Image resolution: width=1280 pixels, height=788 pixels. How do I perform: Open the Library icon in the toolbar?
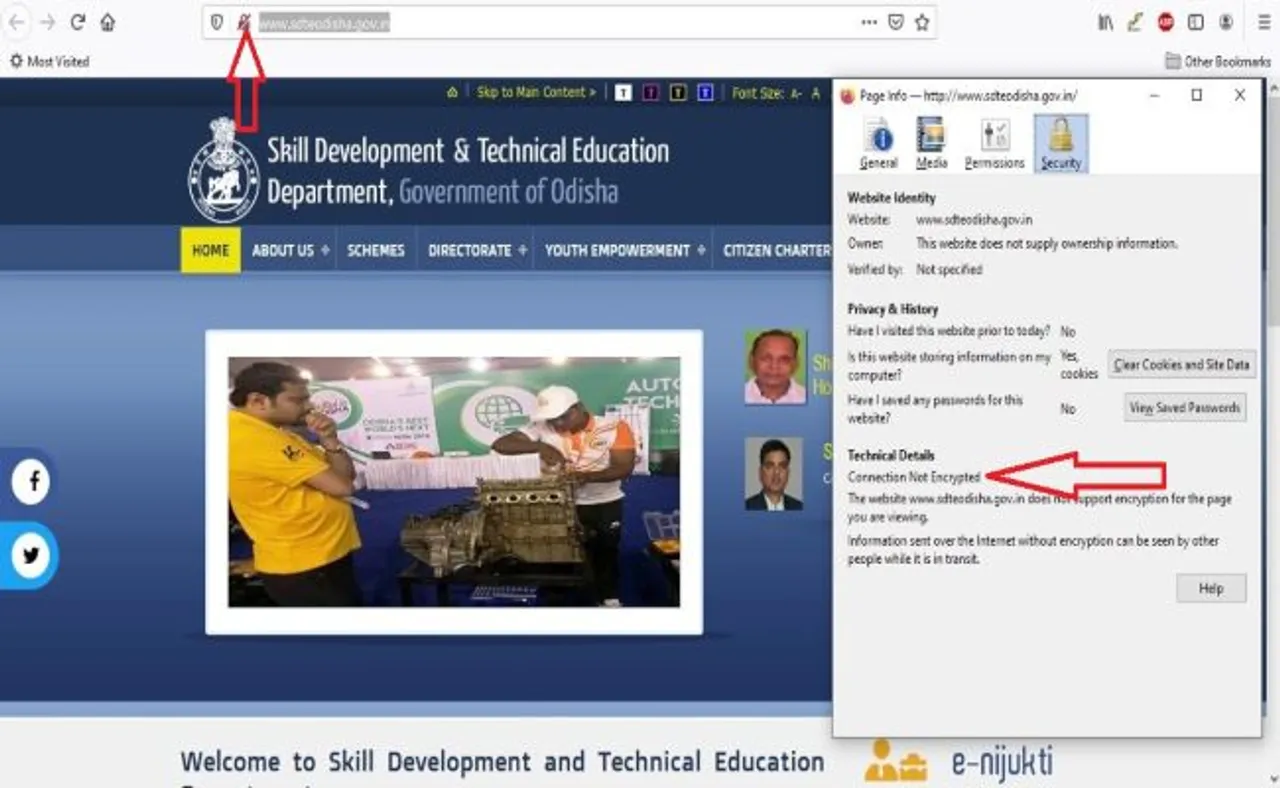pyautogui.click(x=1105, y=22)
